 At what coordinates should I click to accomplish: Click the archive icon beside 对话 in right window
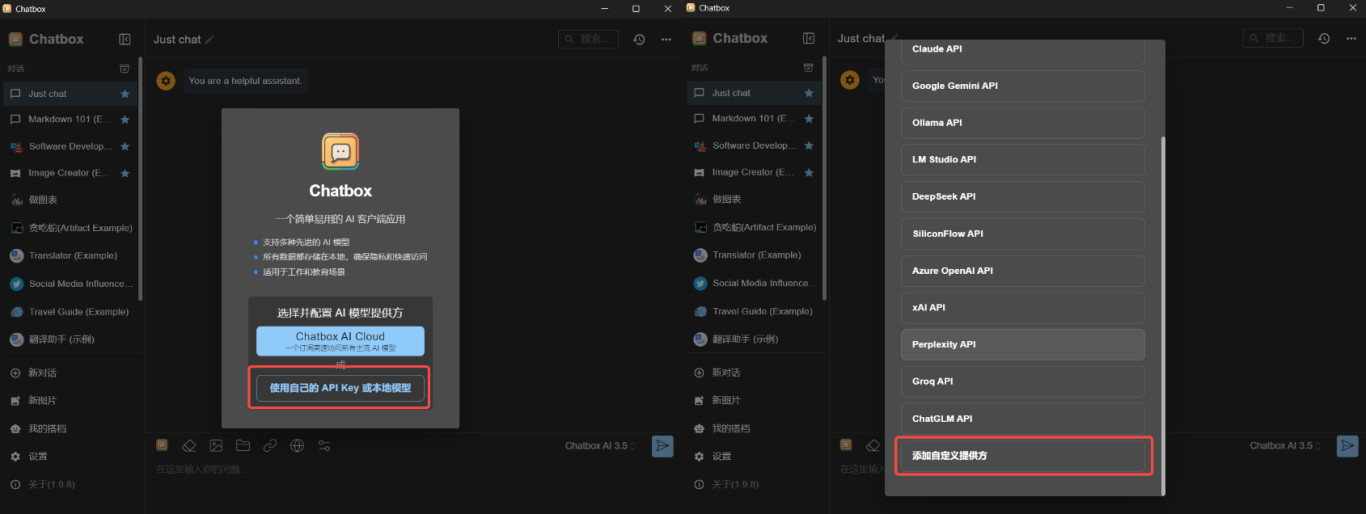click(808, 68)
